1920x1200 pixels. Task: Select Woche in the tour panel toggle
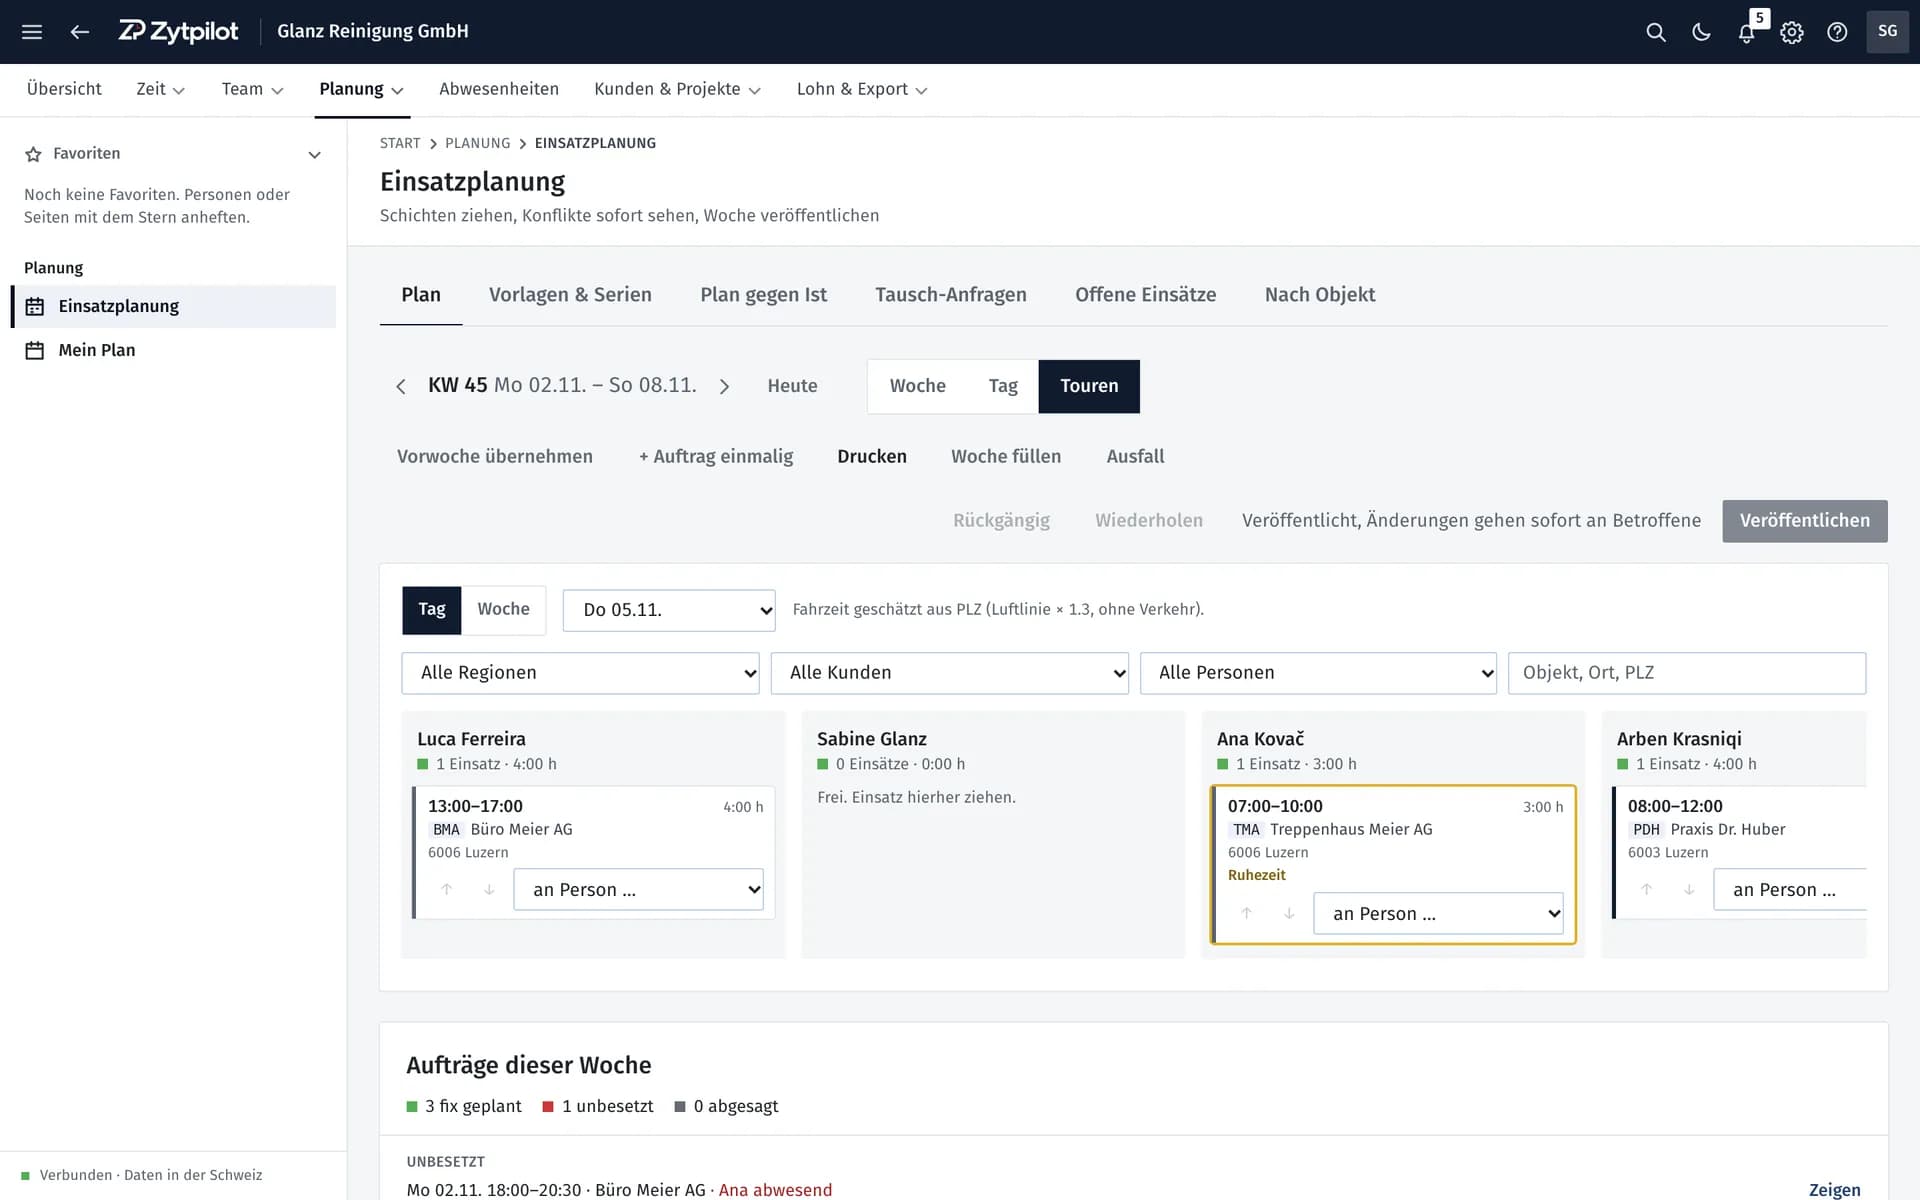point(503,610)
